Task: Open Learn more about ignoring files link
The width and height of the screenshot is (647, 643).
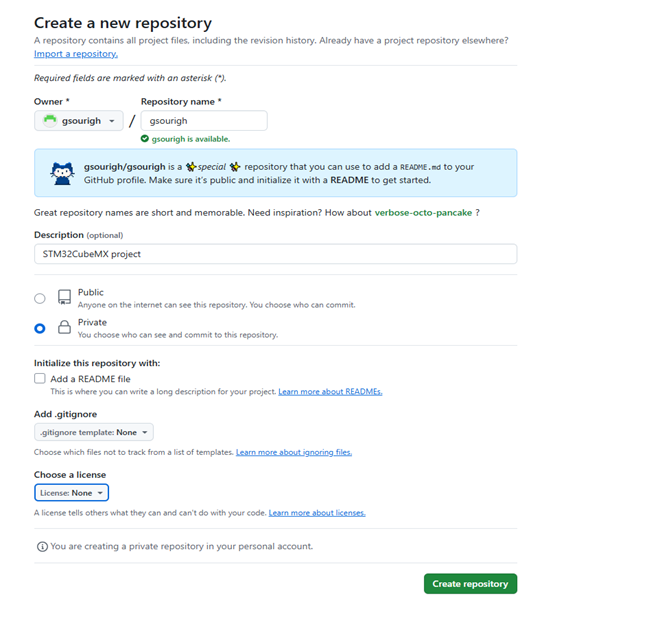Action: [294, 452]
